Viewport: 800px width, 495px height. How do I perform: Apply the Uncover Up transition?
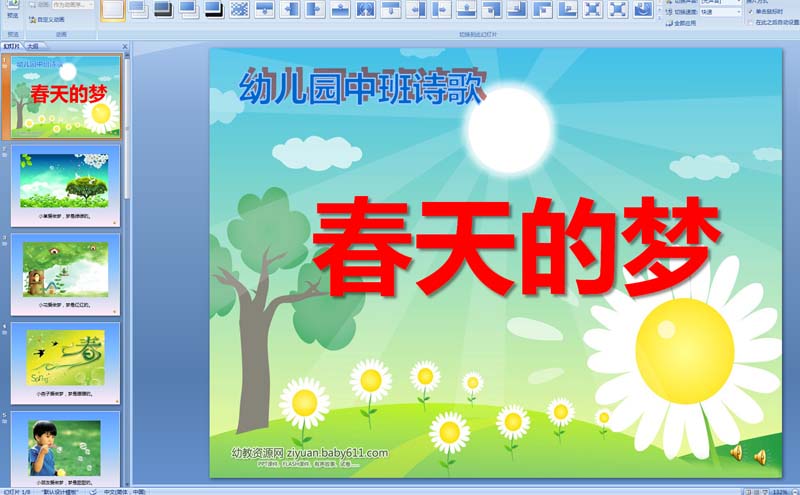click(x=466, y=9)
